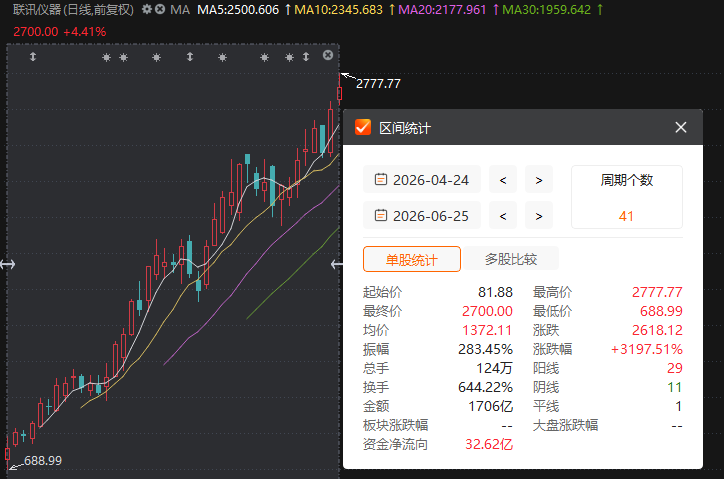724x479 pixels.
Task: Click the 阳线 count 29
Action: (x=675, y=368)
